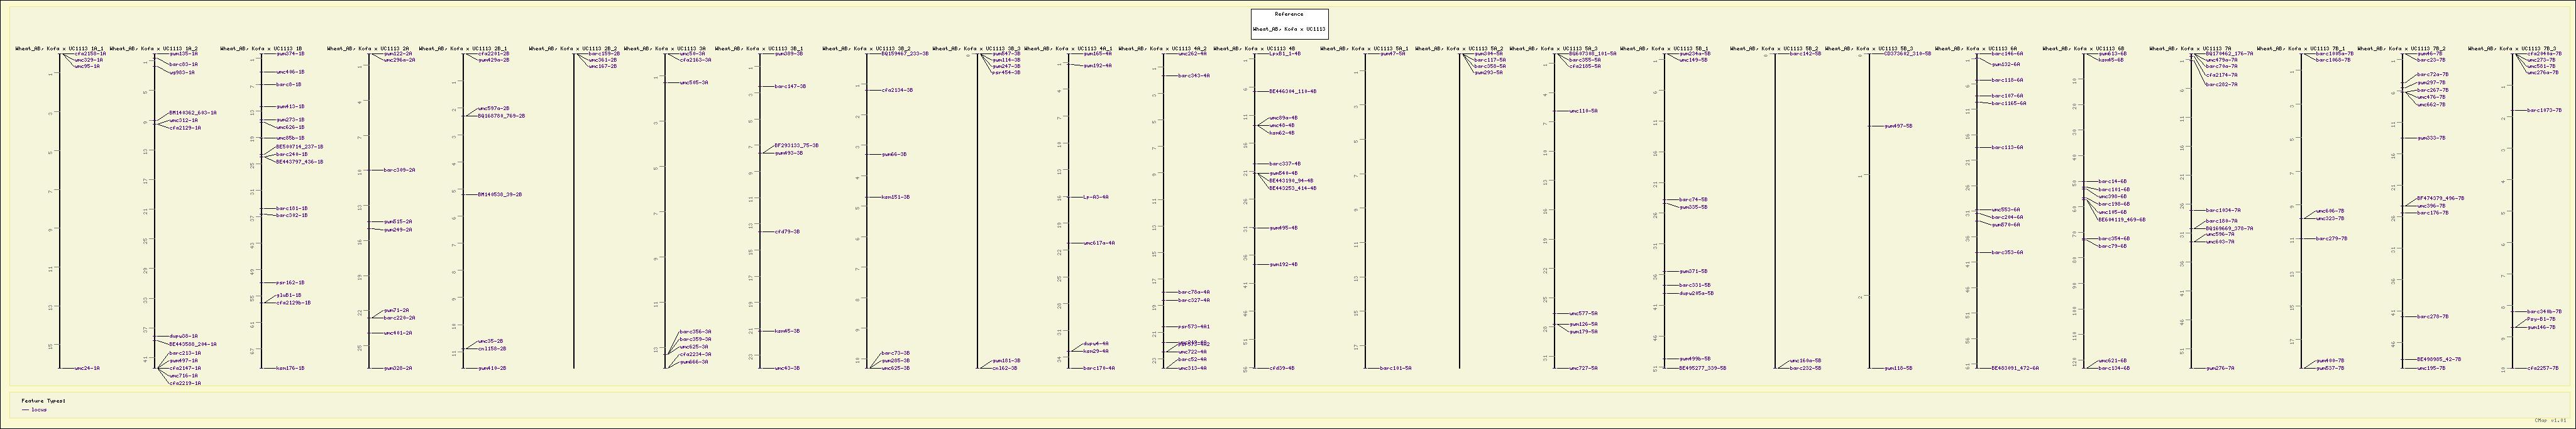
Task: Click the ksm151-3B marker label
Action: click(x=895, y=197)
